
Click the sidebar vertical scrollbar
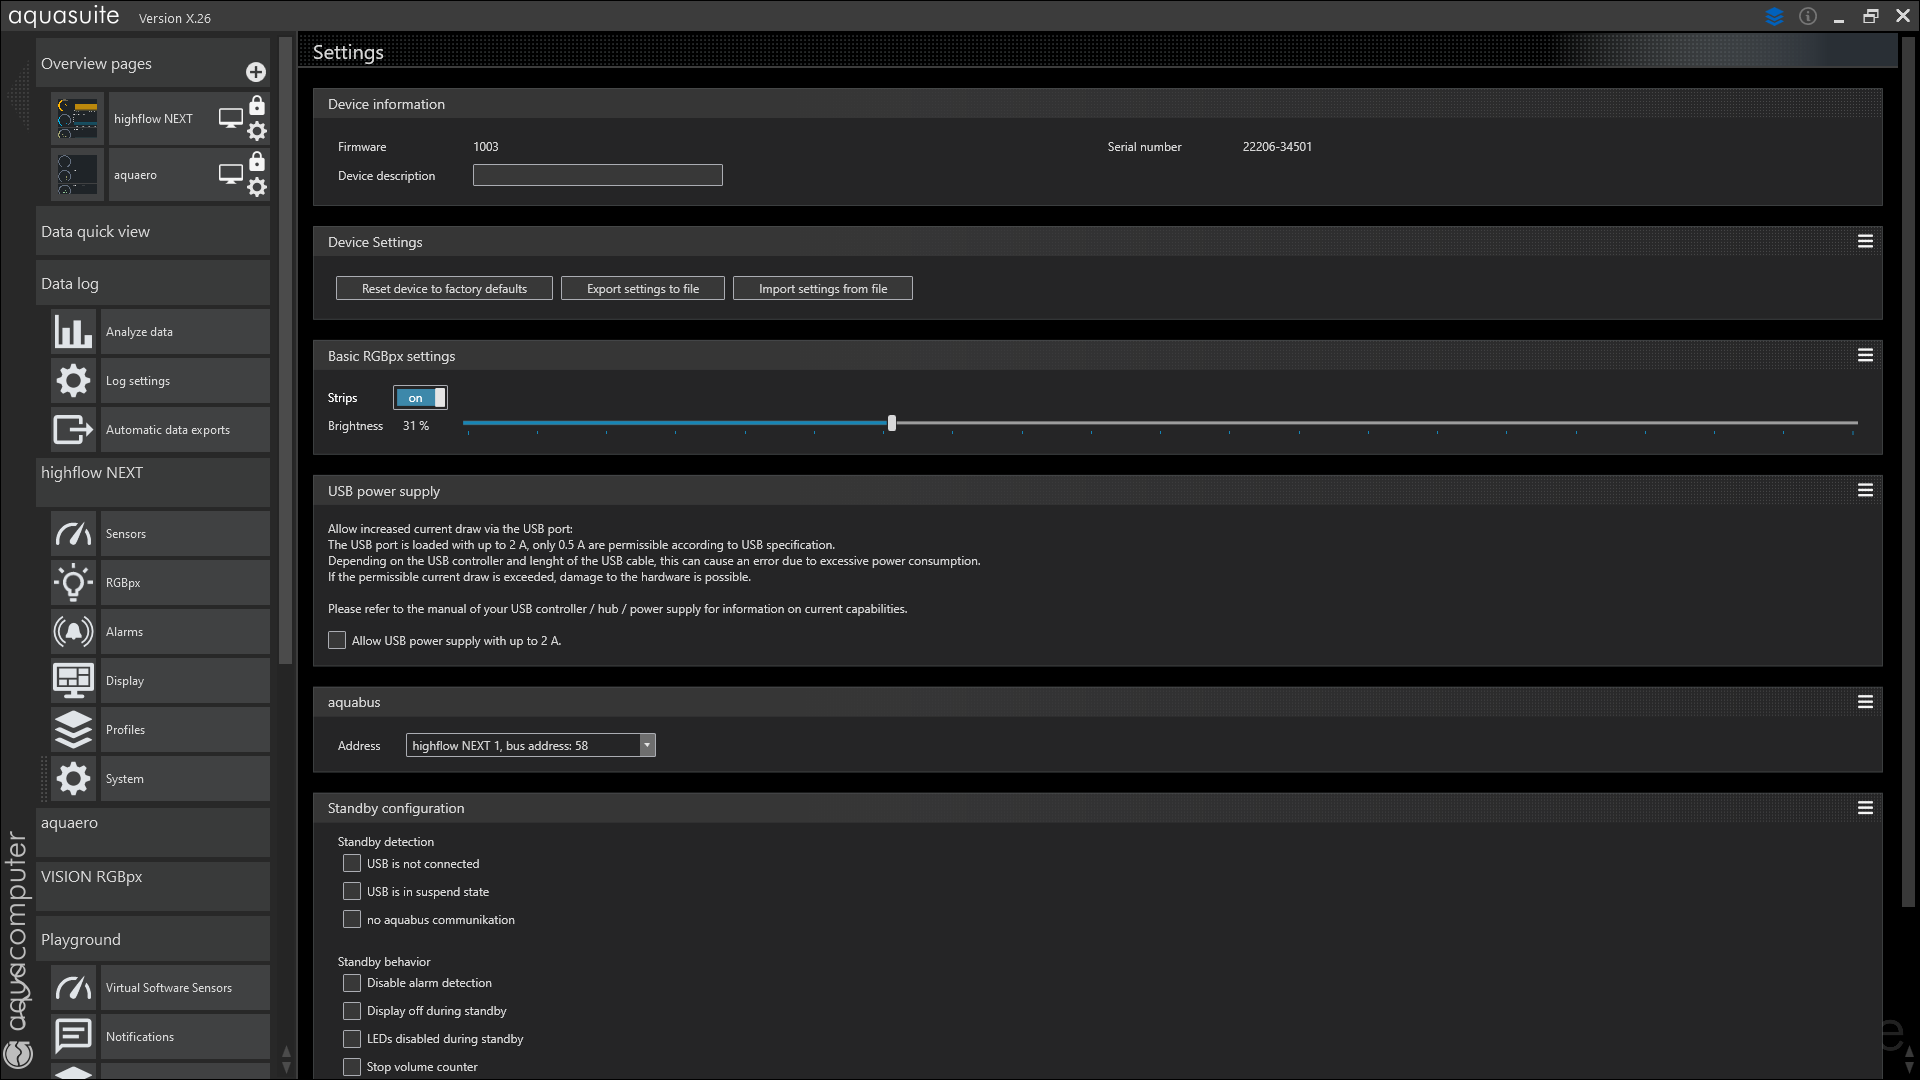click(x=285, y=350)
